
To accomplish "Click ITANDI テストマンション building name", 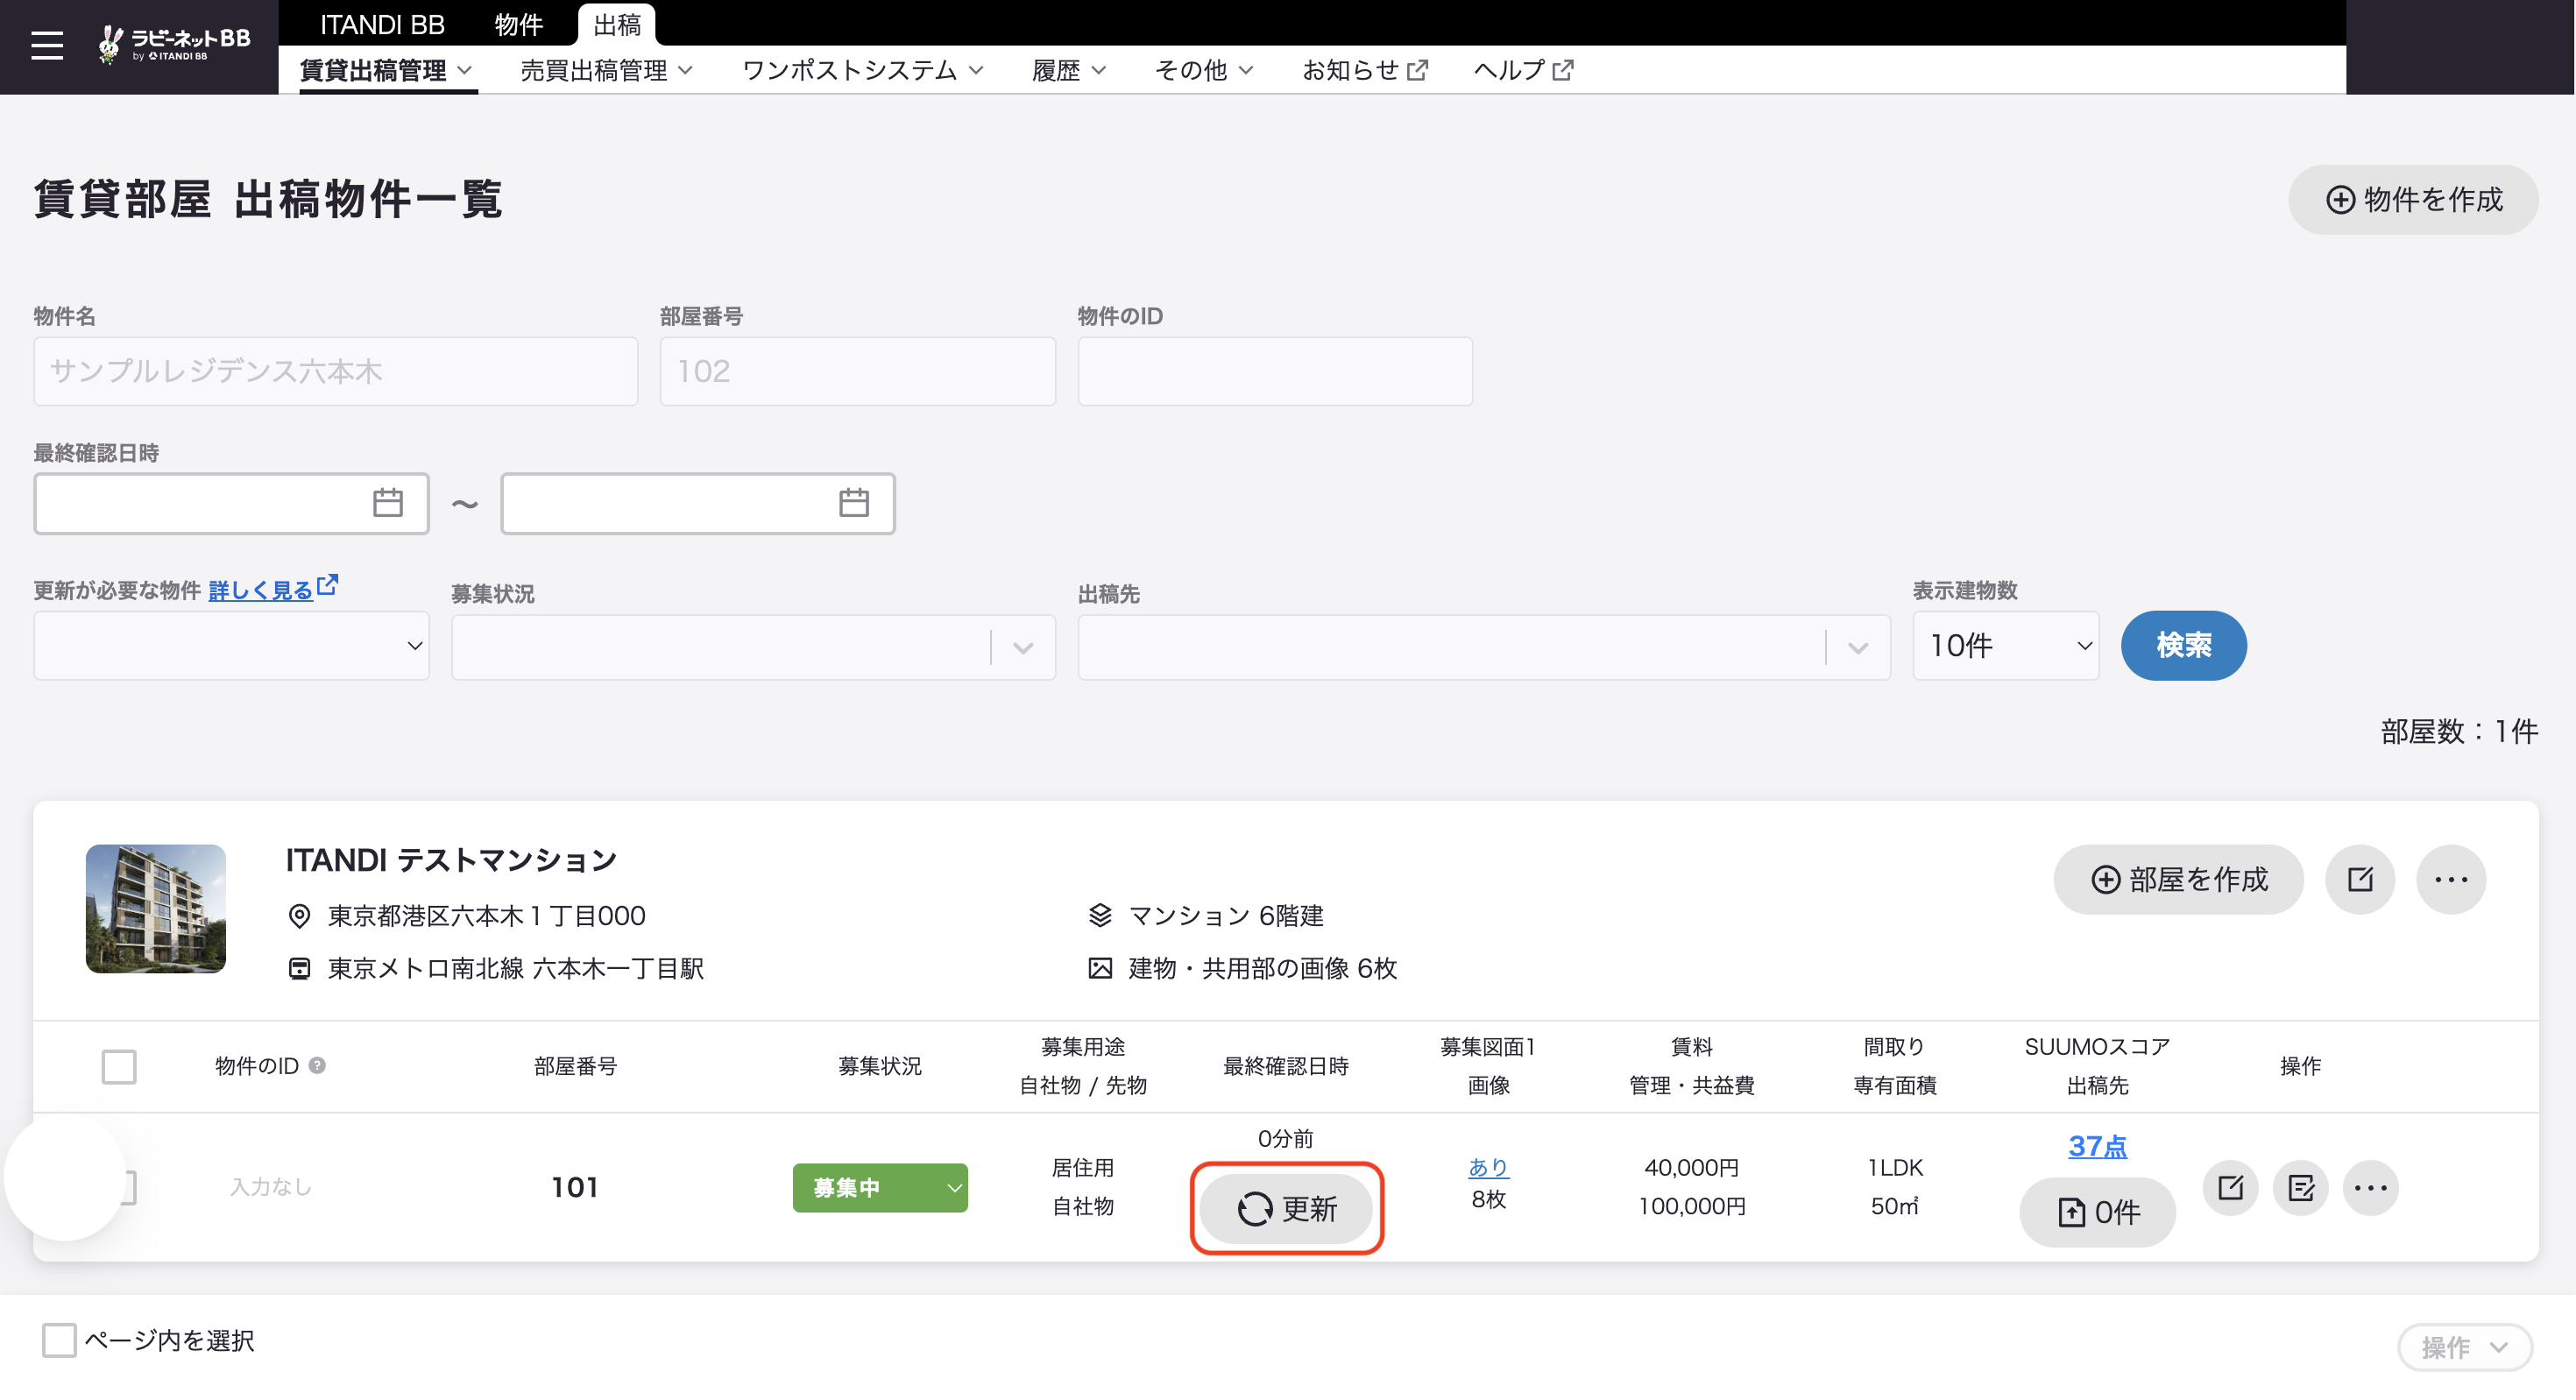I will pyautogui.click(x=451, y=859).
